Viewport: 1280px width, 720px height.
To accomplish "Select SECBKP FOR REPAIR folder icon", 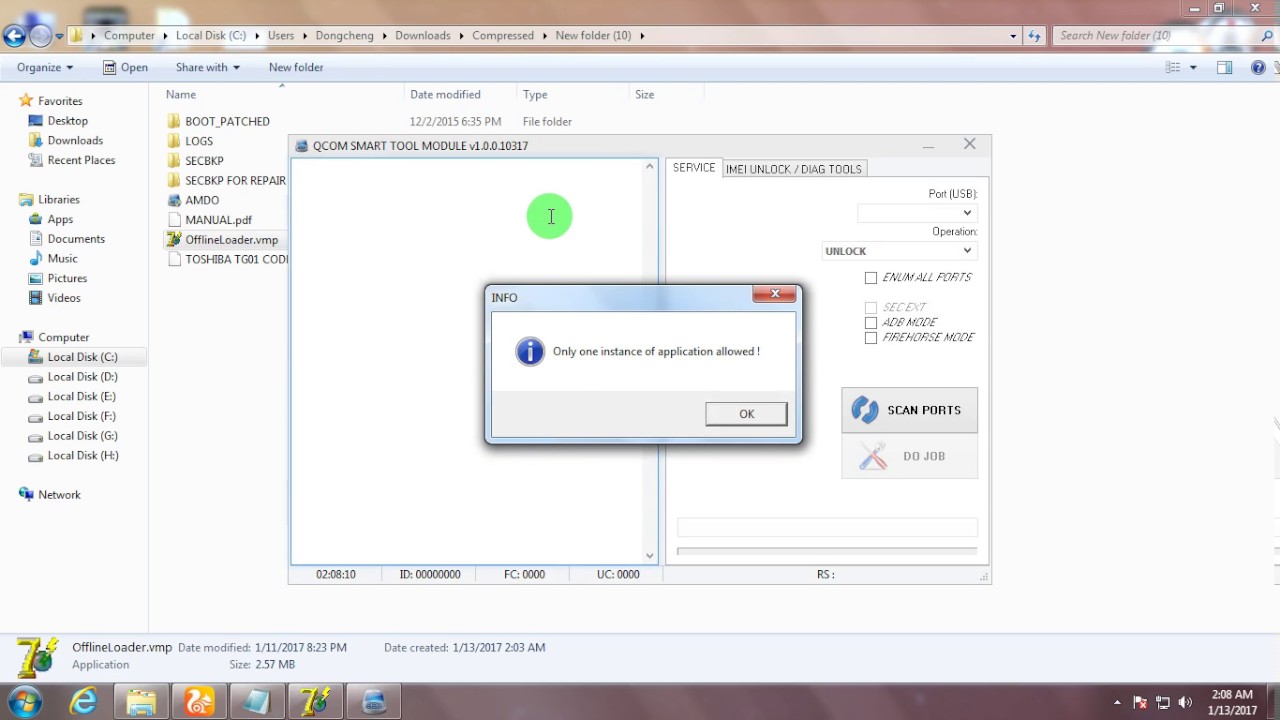I will coord(175,181).
